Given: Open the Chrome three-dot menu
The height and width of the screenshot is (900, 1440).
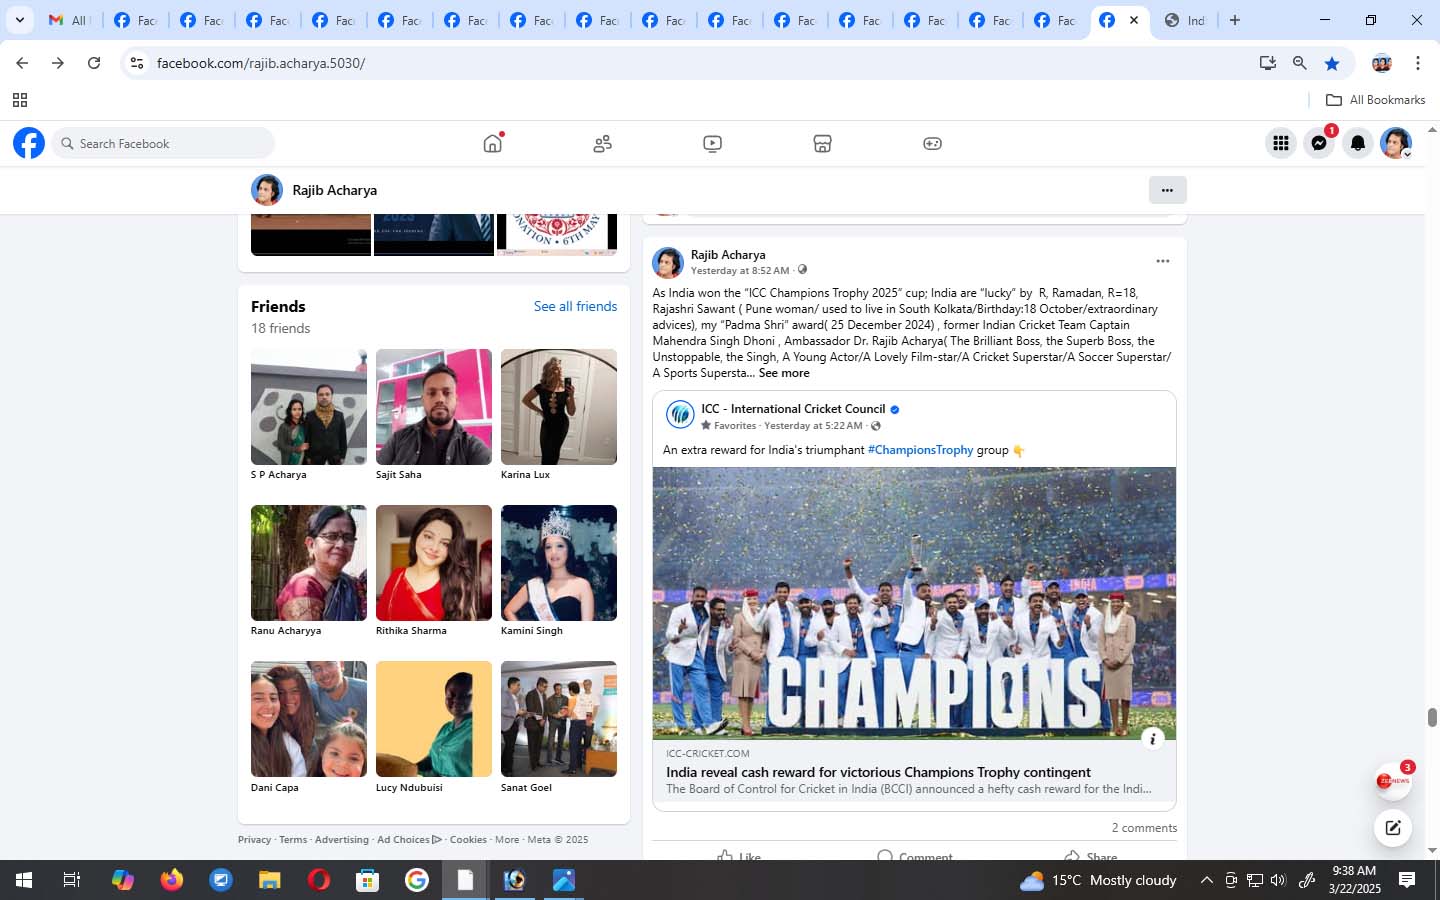Looking at the screenshot, I should (1417, 63).
